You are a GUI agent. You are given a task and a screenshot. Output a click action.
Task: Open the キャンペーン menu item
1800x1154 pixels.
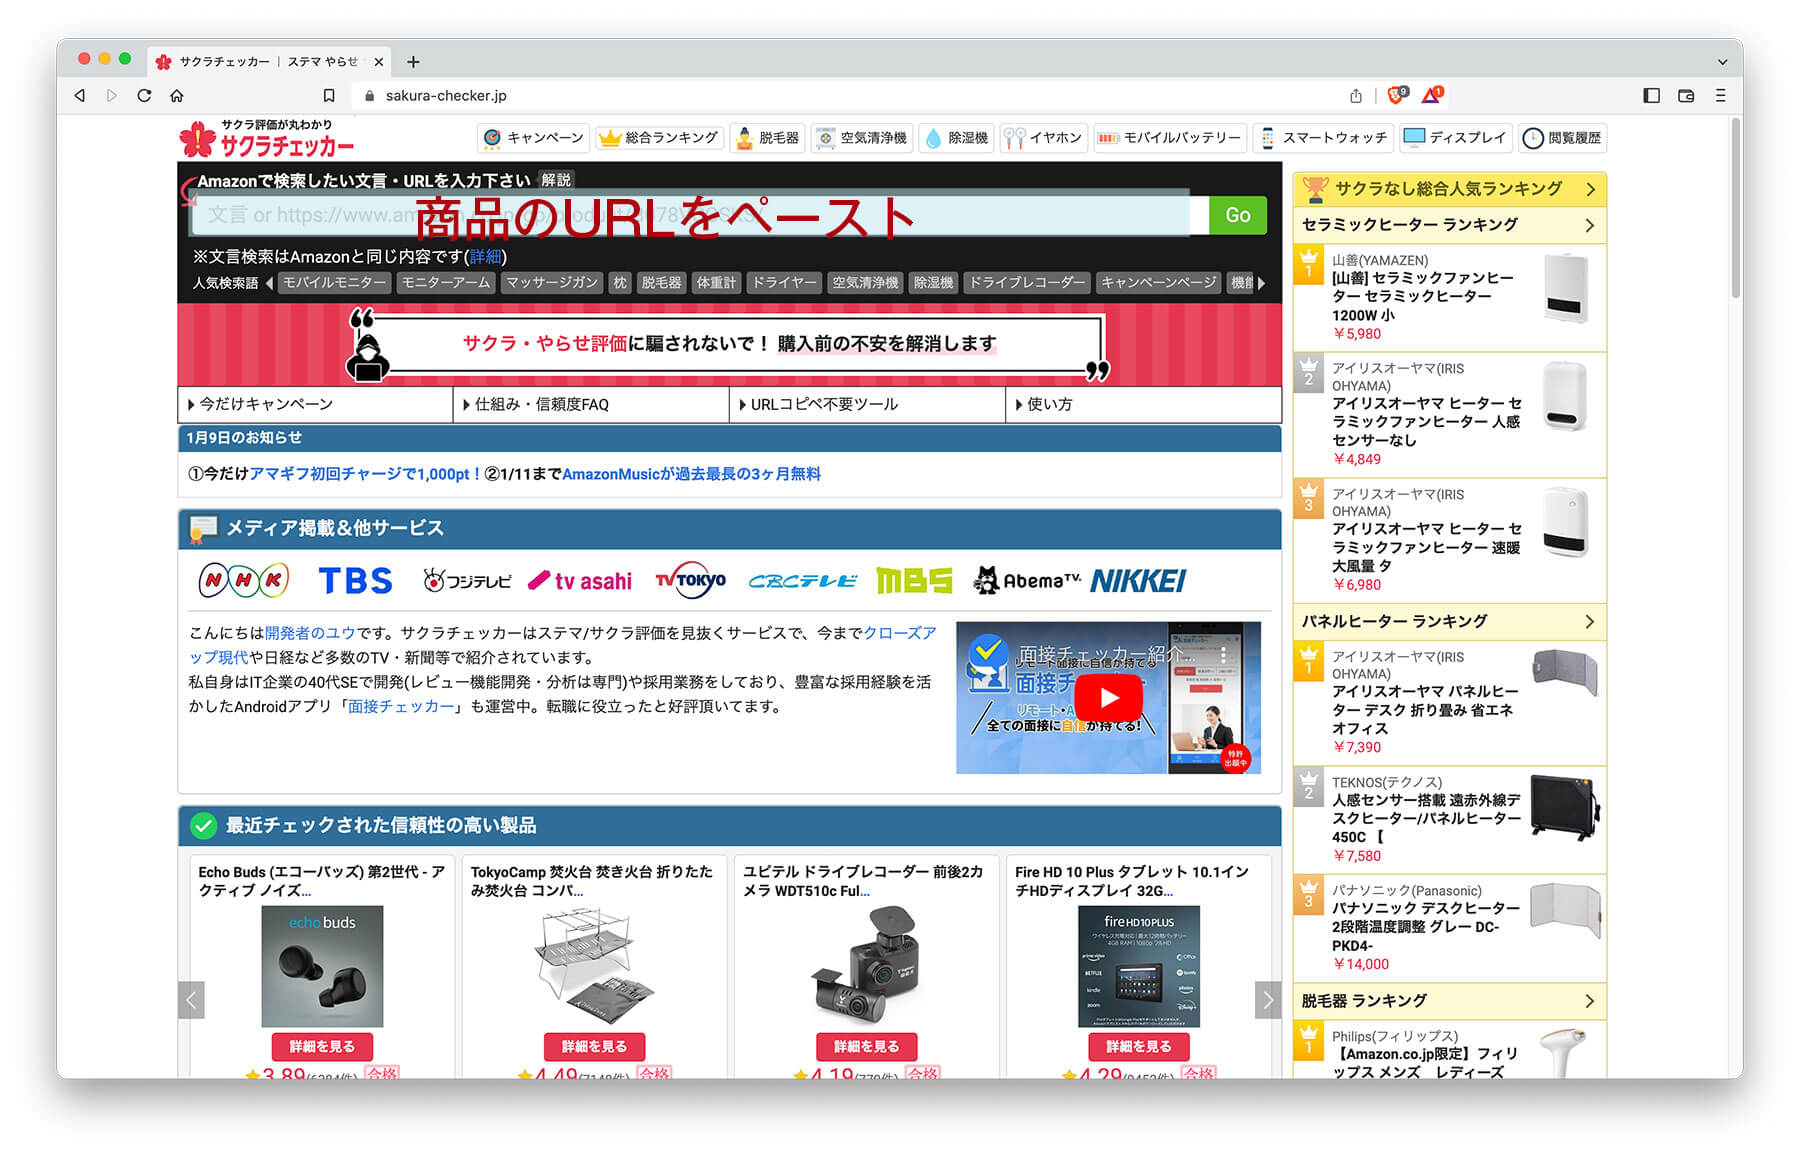(533, 138)
